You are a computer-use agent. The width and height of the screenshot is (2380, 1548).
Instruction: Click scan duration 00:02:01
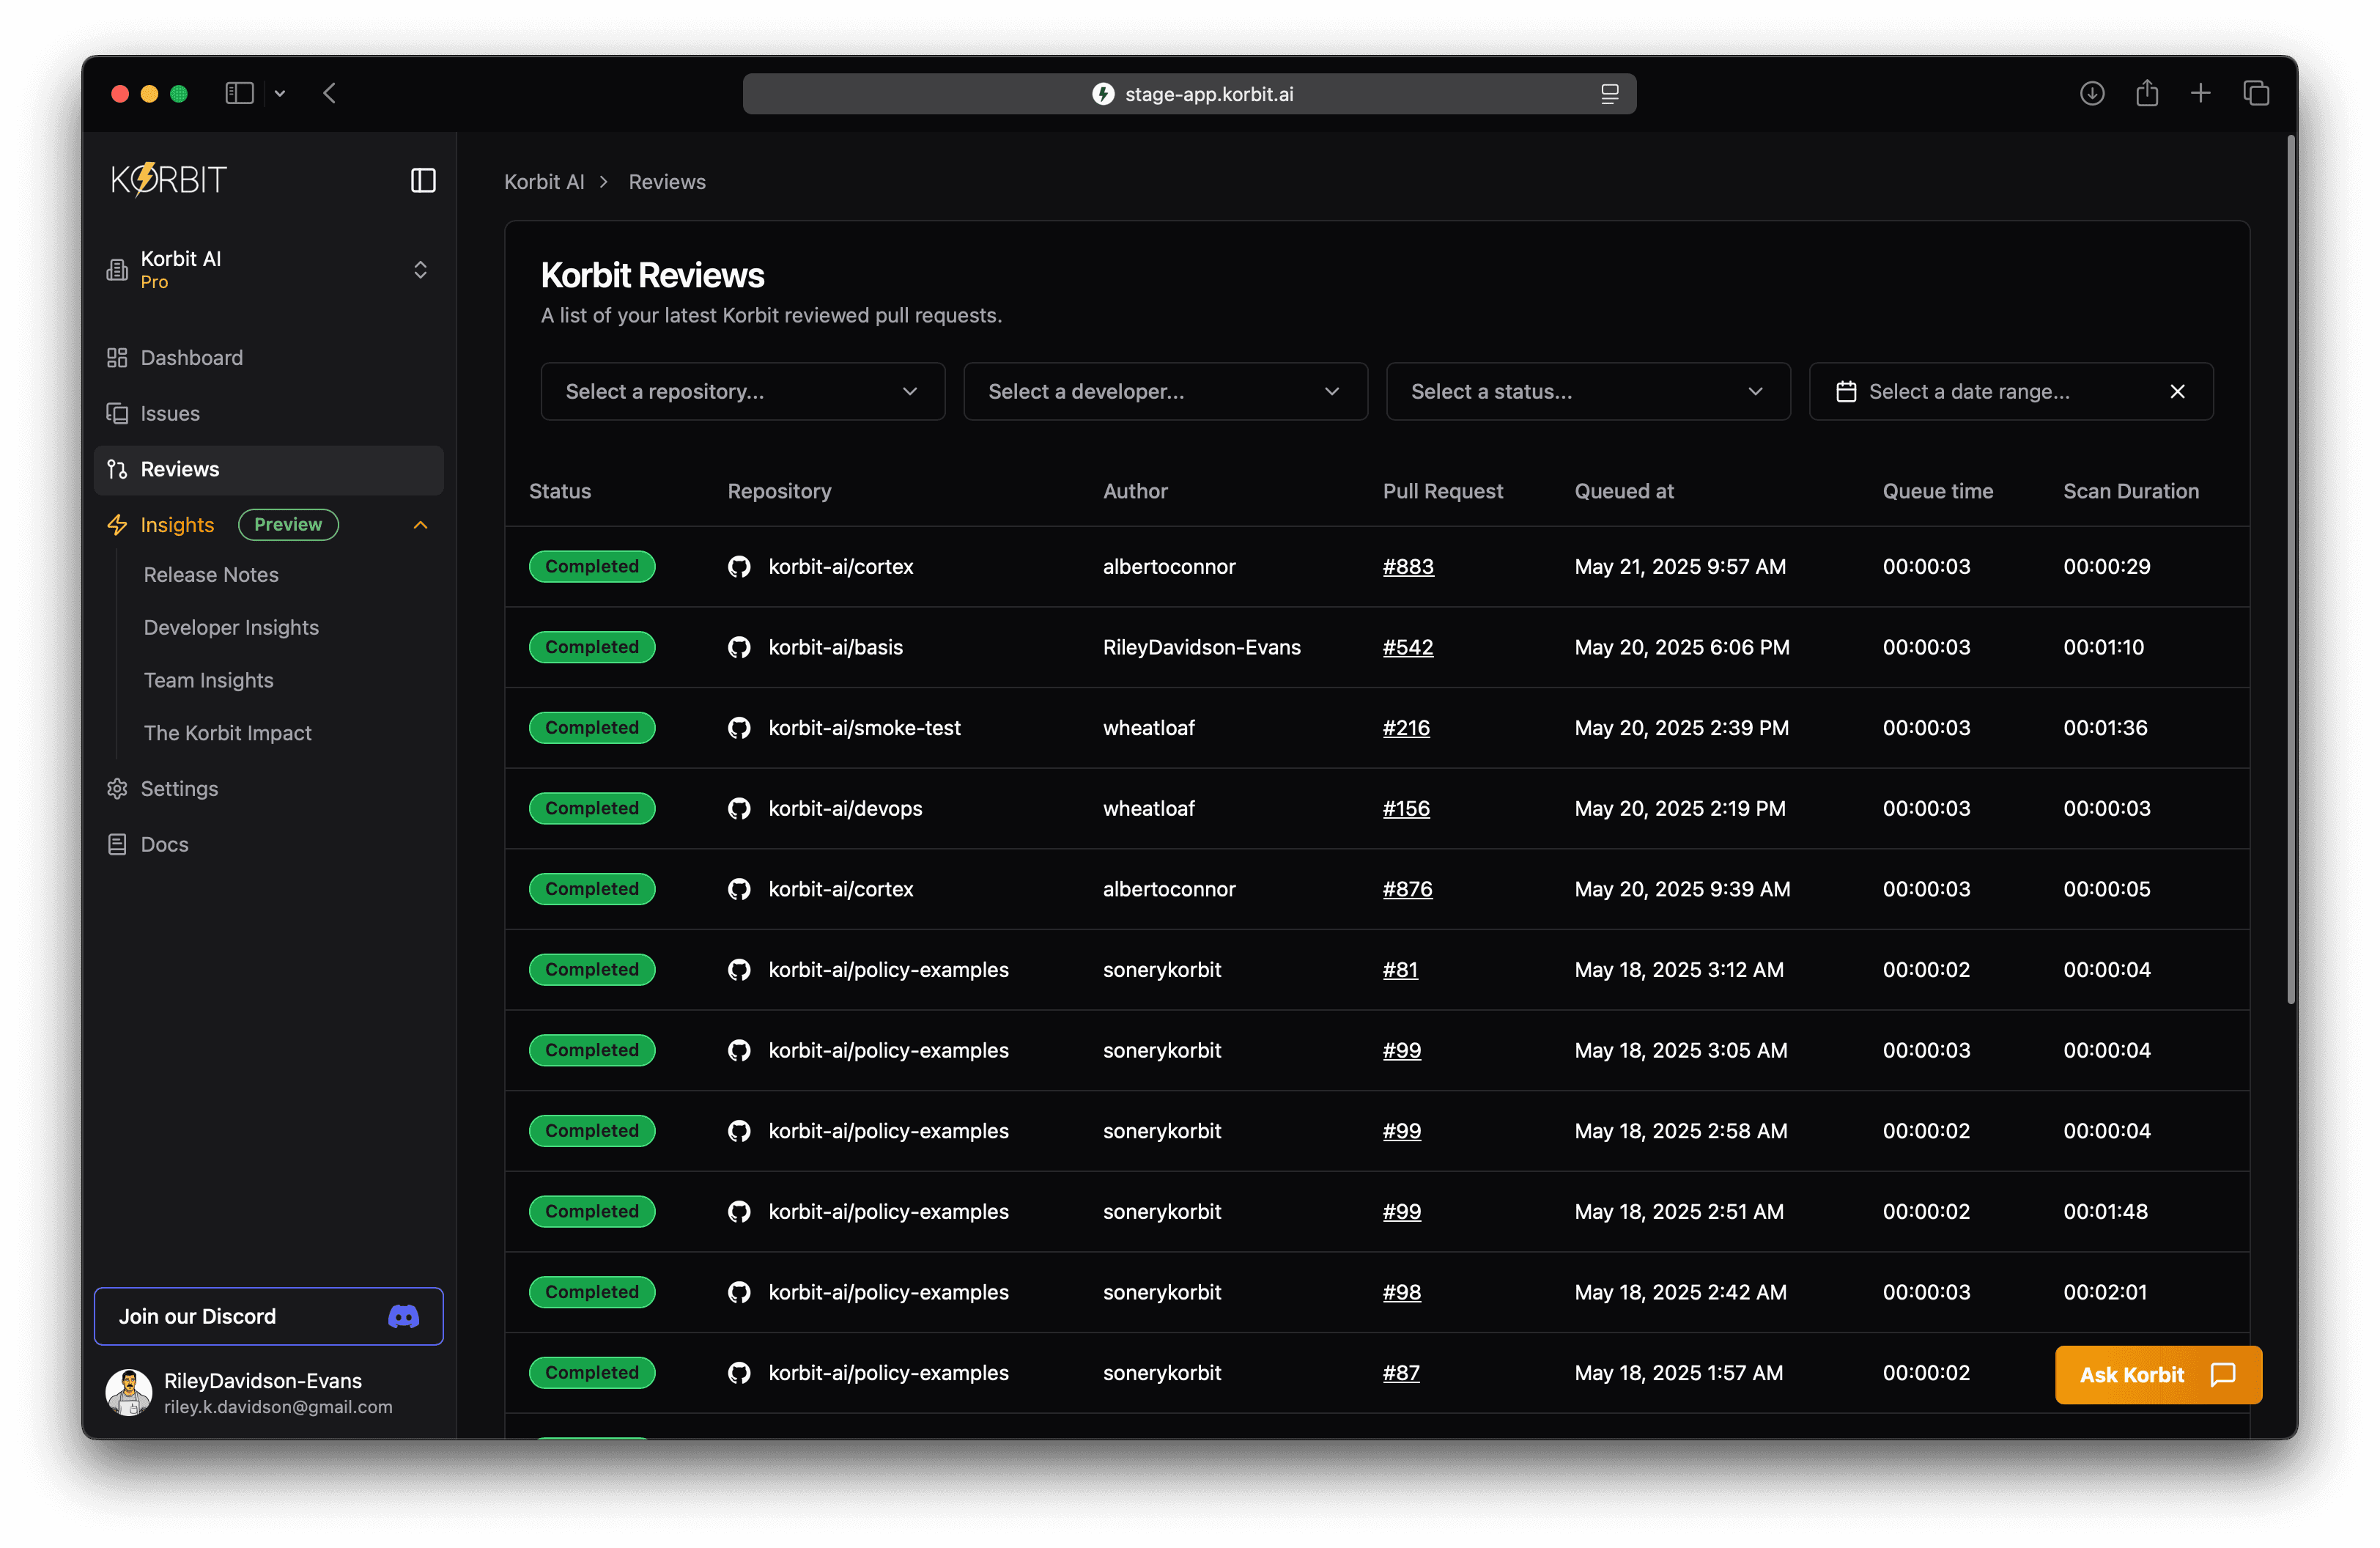pos(2105,1292)
